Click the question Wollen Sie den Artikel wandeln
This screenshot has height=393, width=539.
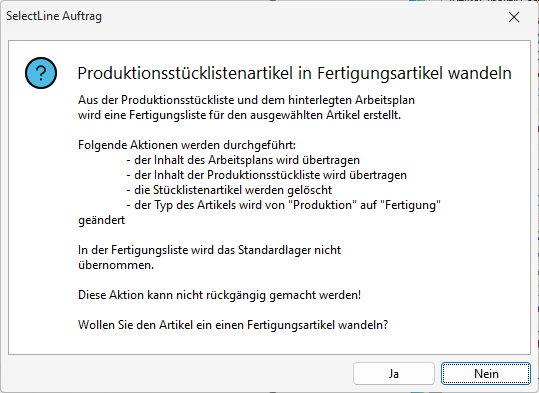click(x=233, y=325)
